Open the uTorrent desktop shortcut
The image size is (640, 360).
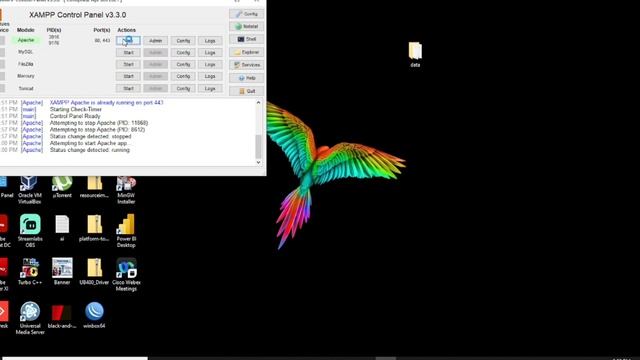(62, 187)
